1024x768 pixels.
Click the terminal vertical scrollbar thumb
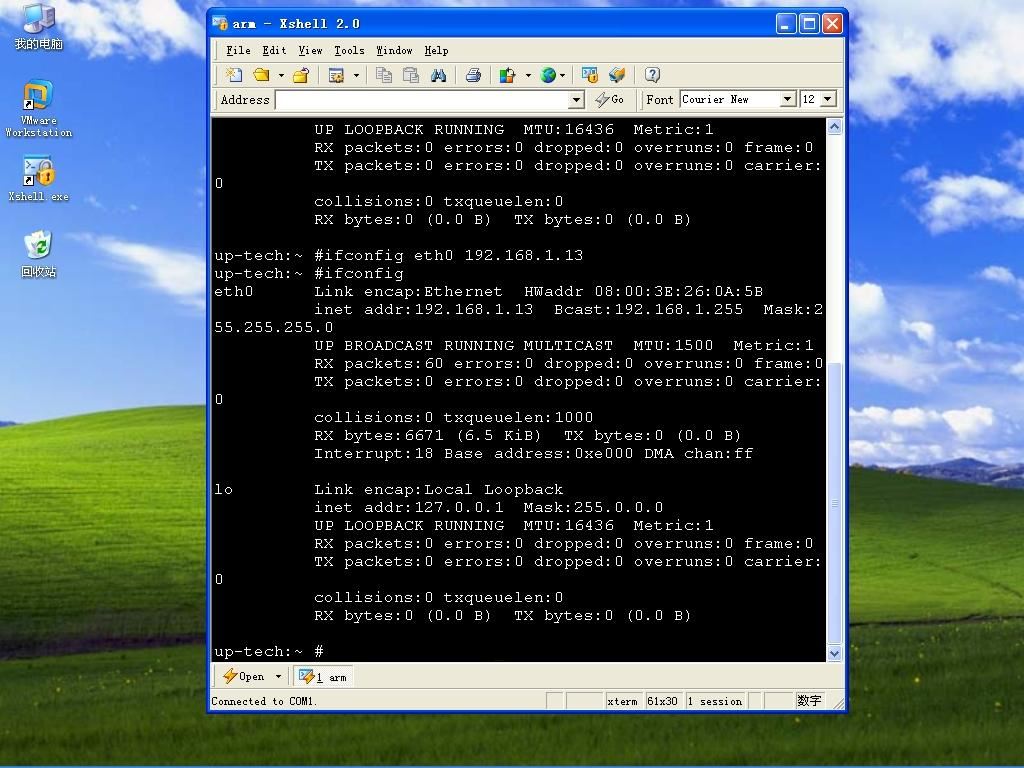pos(834,503)
